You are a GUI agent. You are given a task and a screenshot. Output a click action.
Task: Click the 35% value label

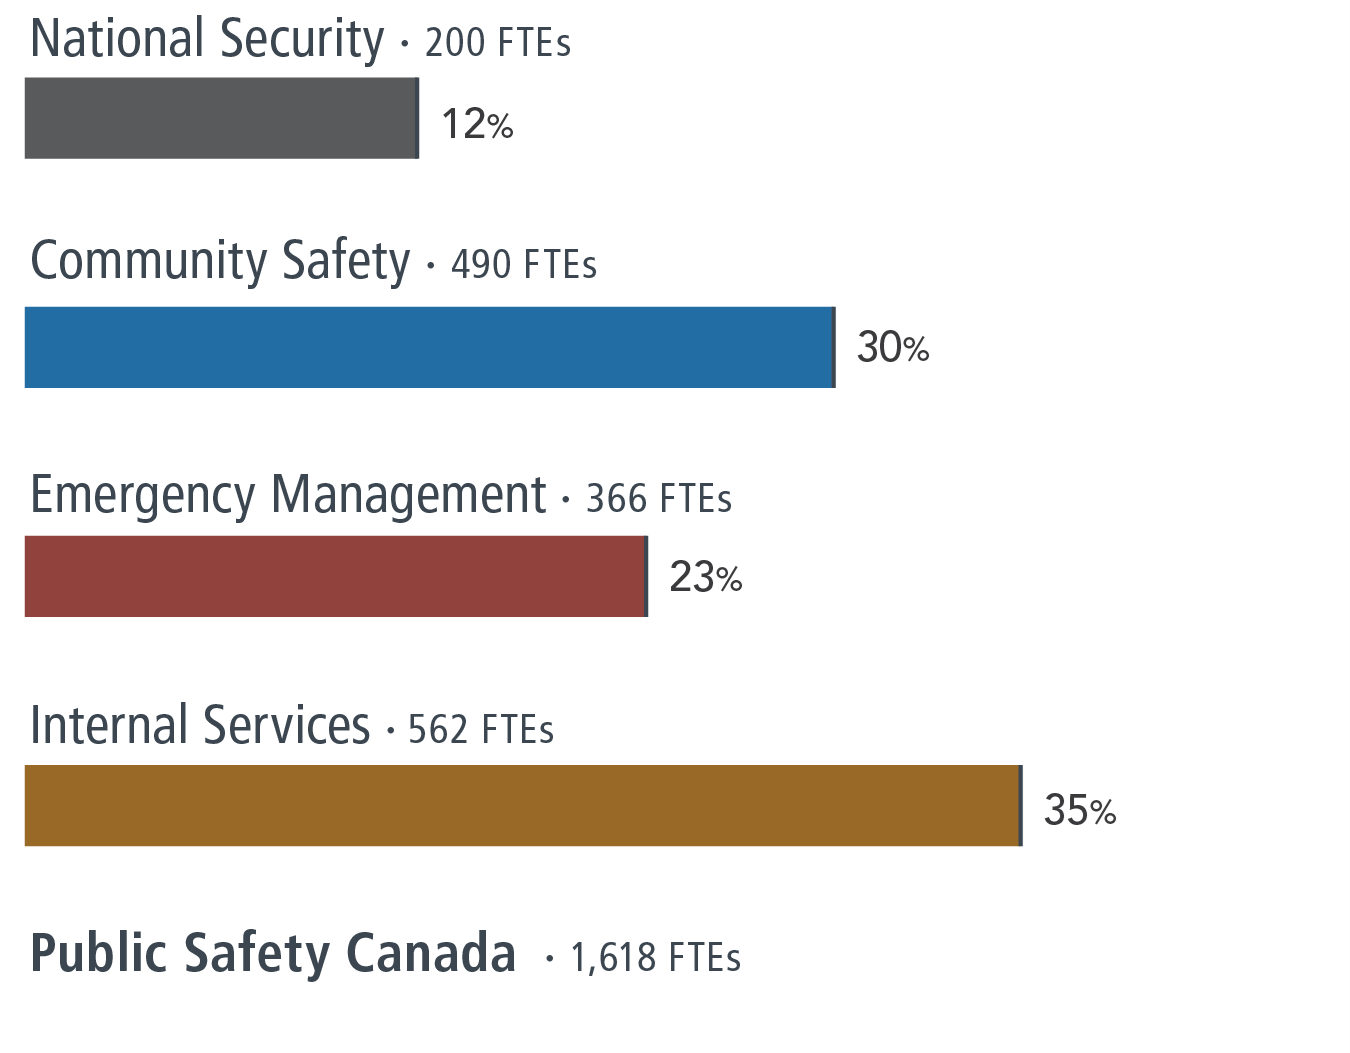pyautogui.click(x=1079, y=810)
